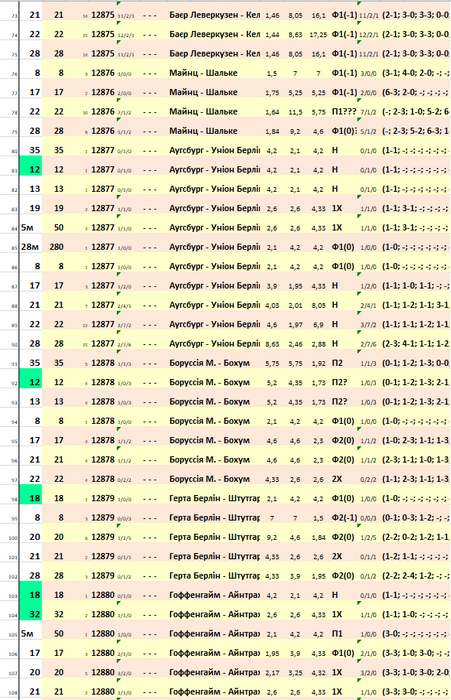Screen dimensions: 451x700
Task: Select the 35 cell in row 80 second column
Action: [x=57, y=150]
